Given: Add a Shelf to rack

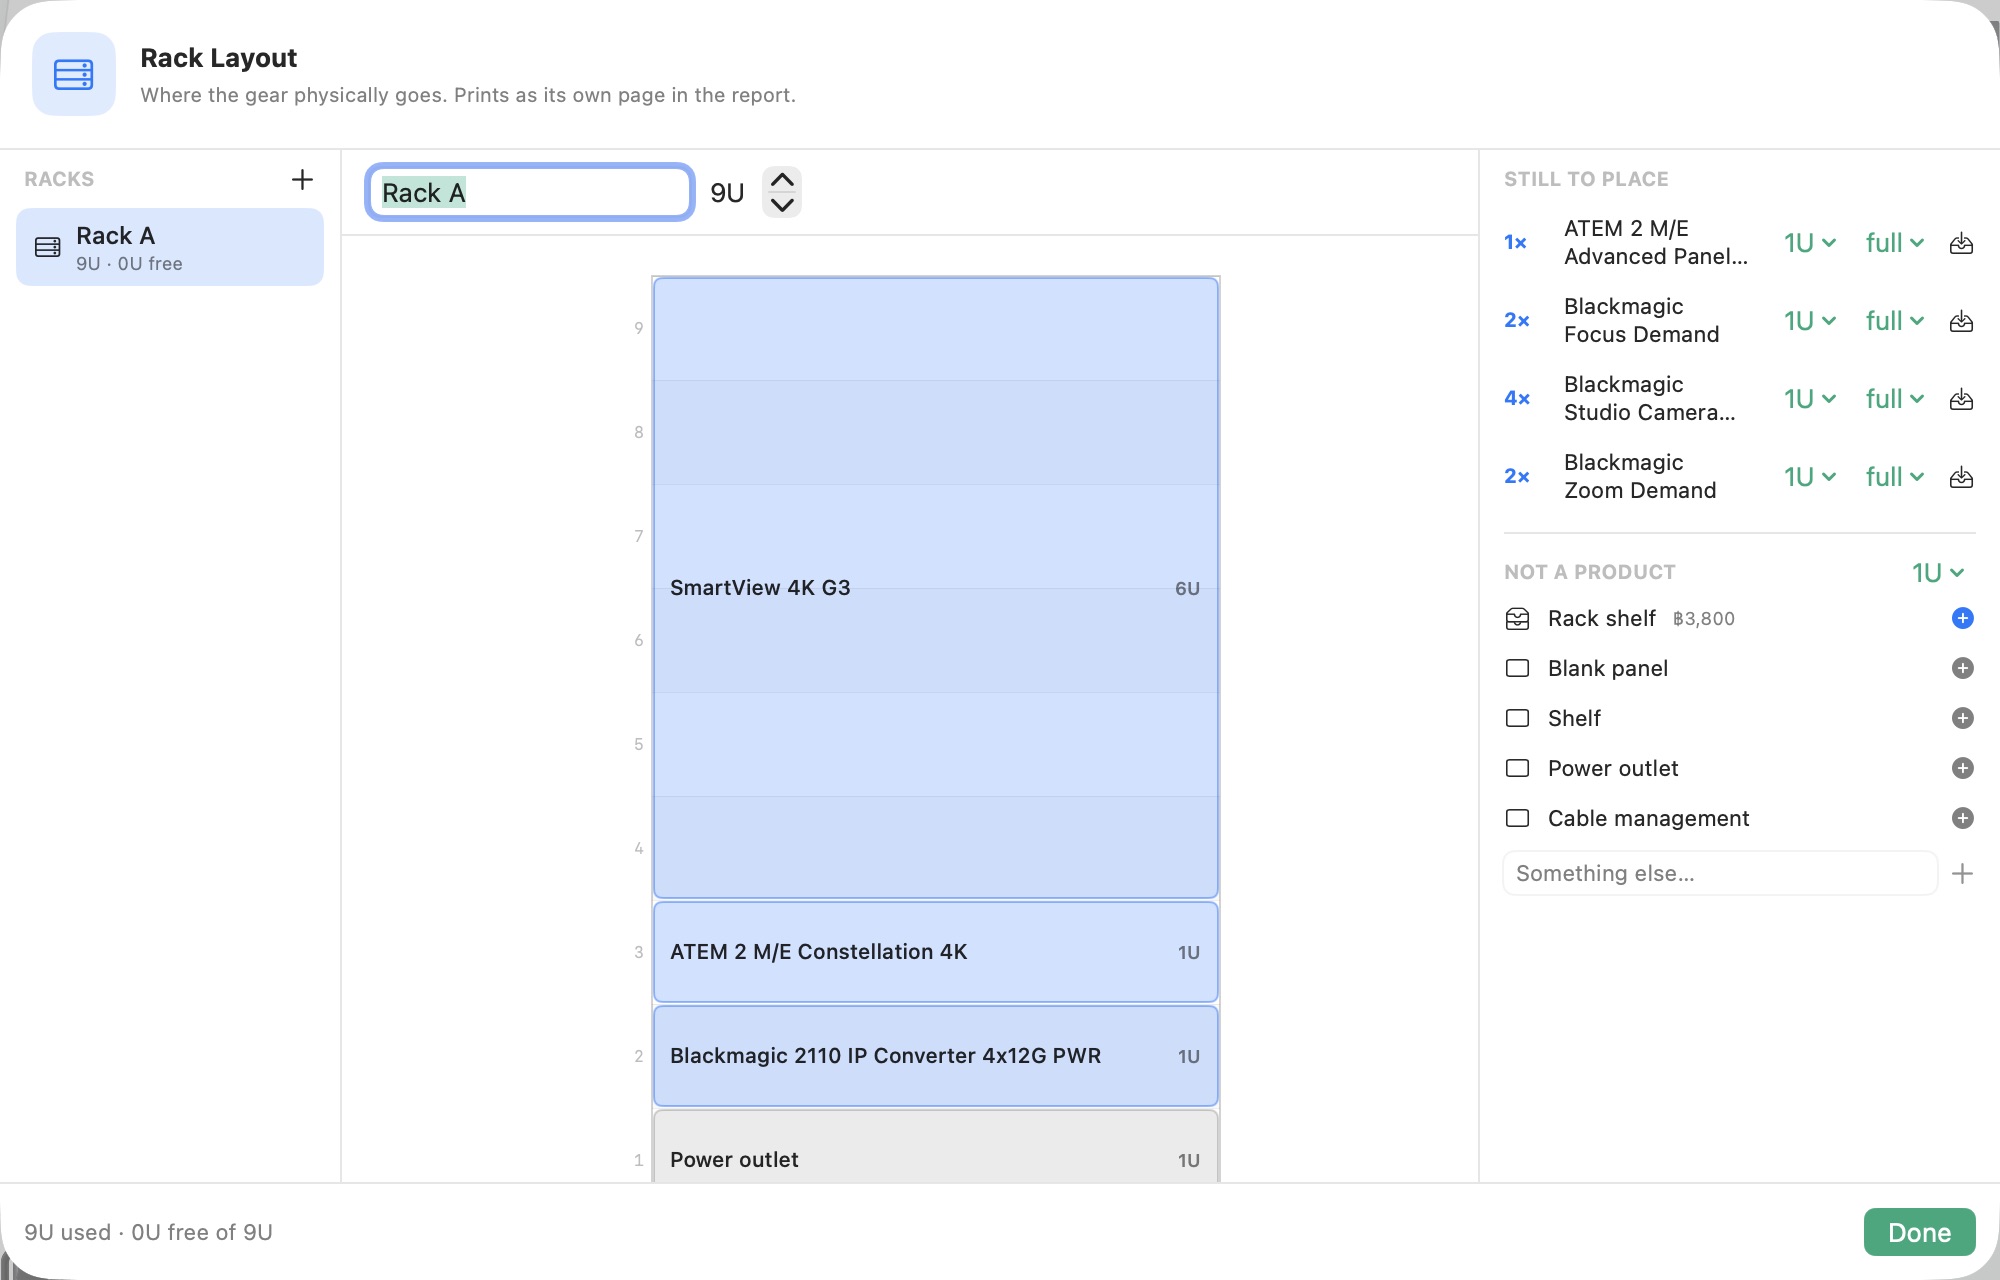Looking at the screenshot, I should [x=1962, y=718].
